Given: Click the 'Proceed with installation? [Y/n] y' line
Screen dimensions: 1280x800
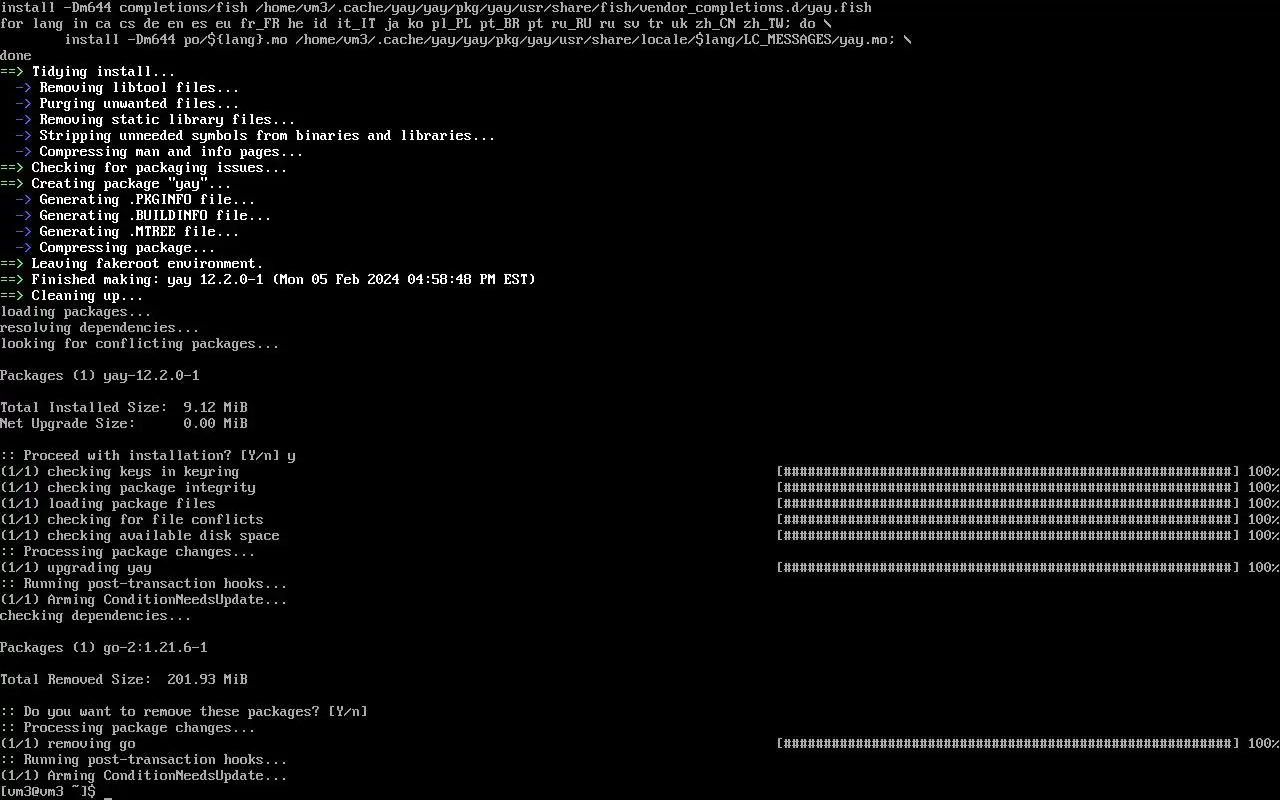Looking at the screenshot, I should (148, 456).
